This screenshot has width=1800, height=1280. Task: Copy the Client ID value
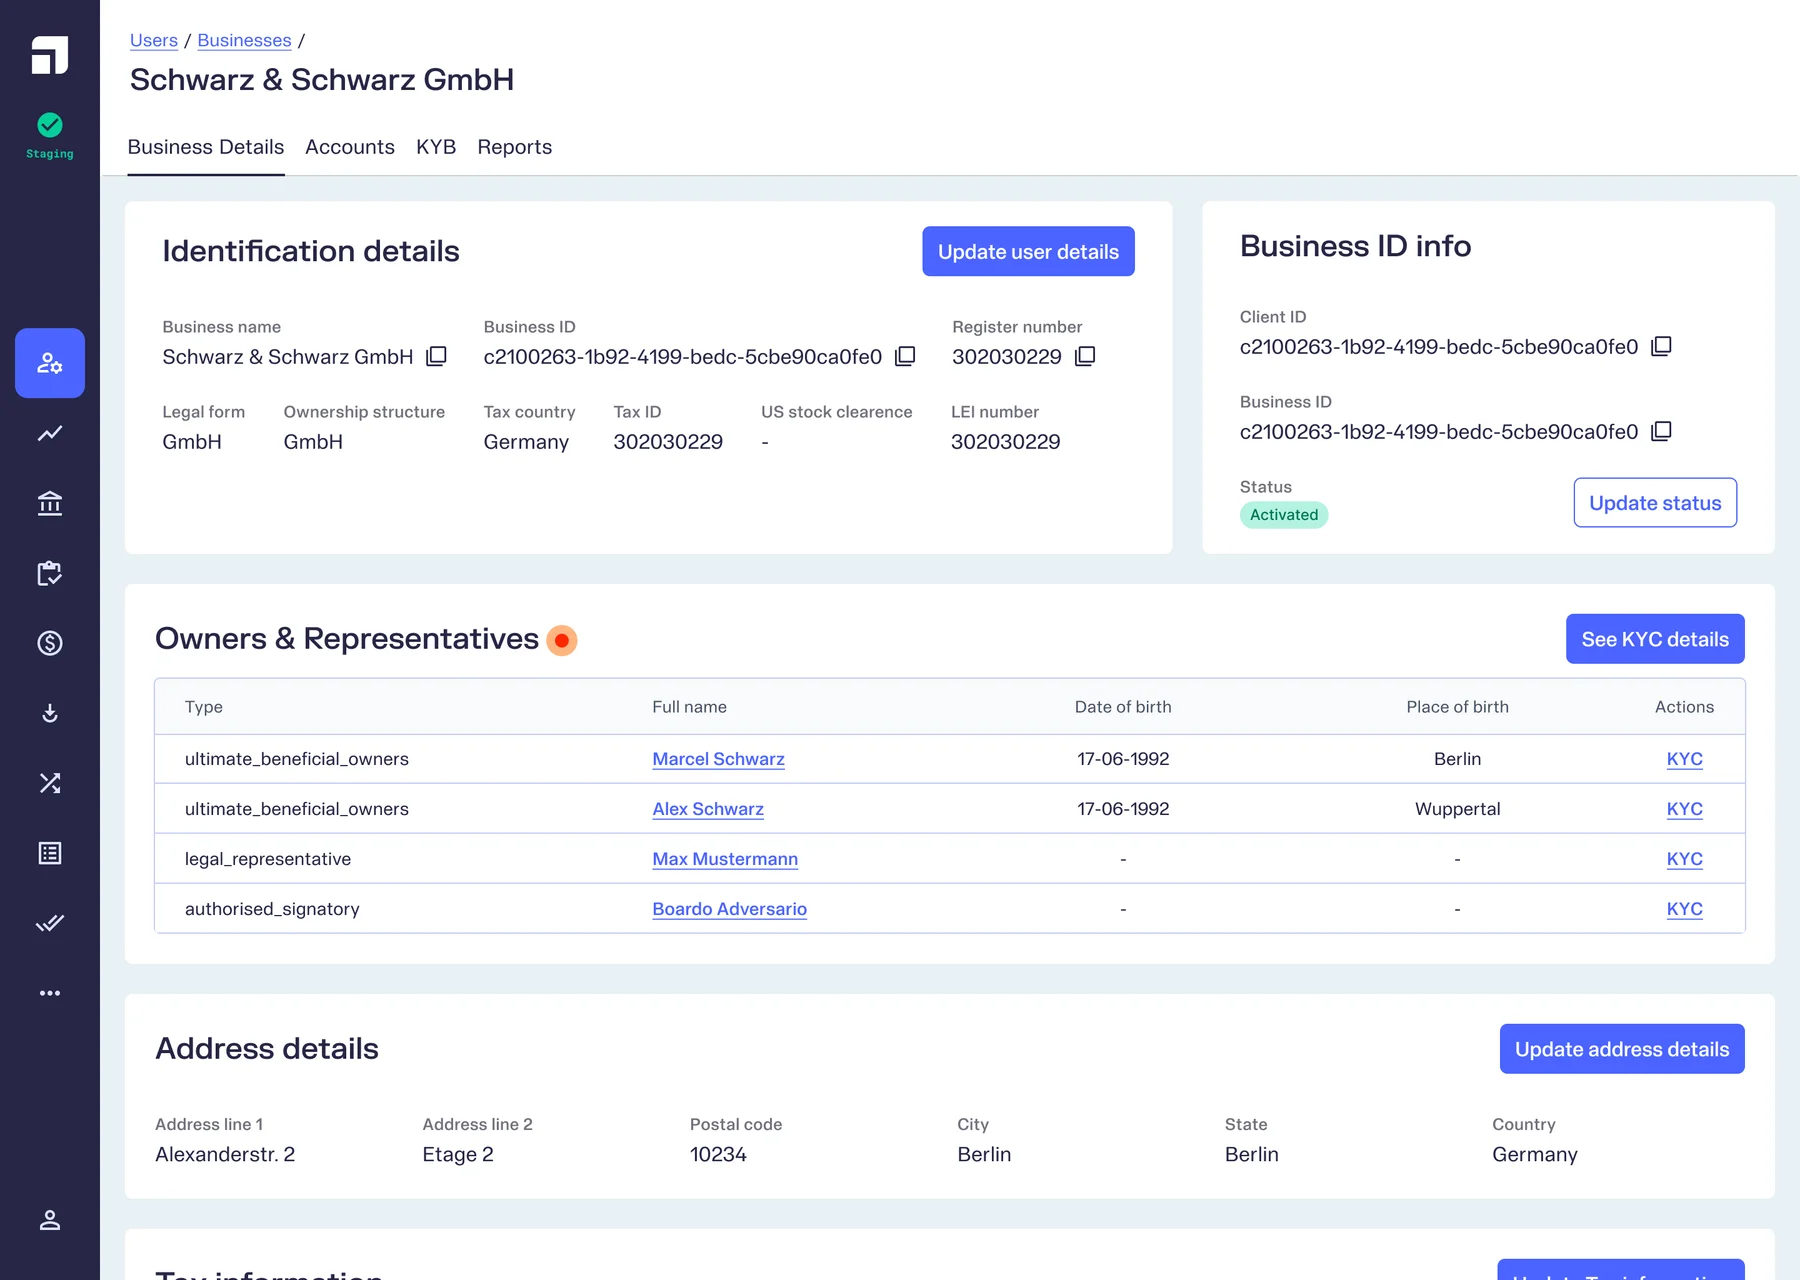(x=1661, y=347)
